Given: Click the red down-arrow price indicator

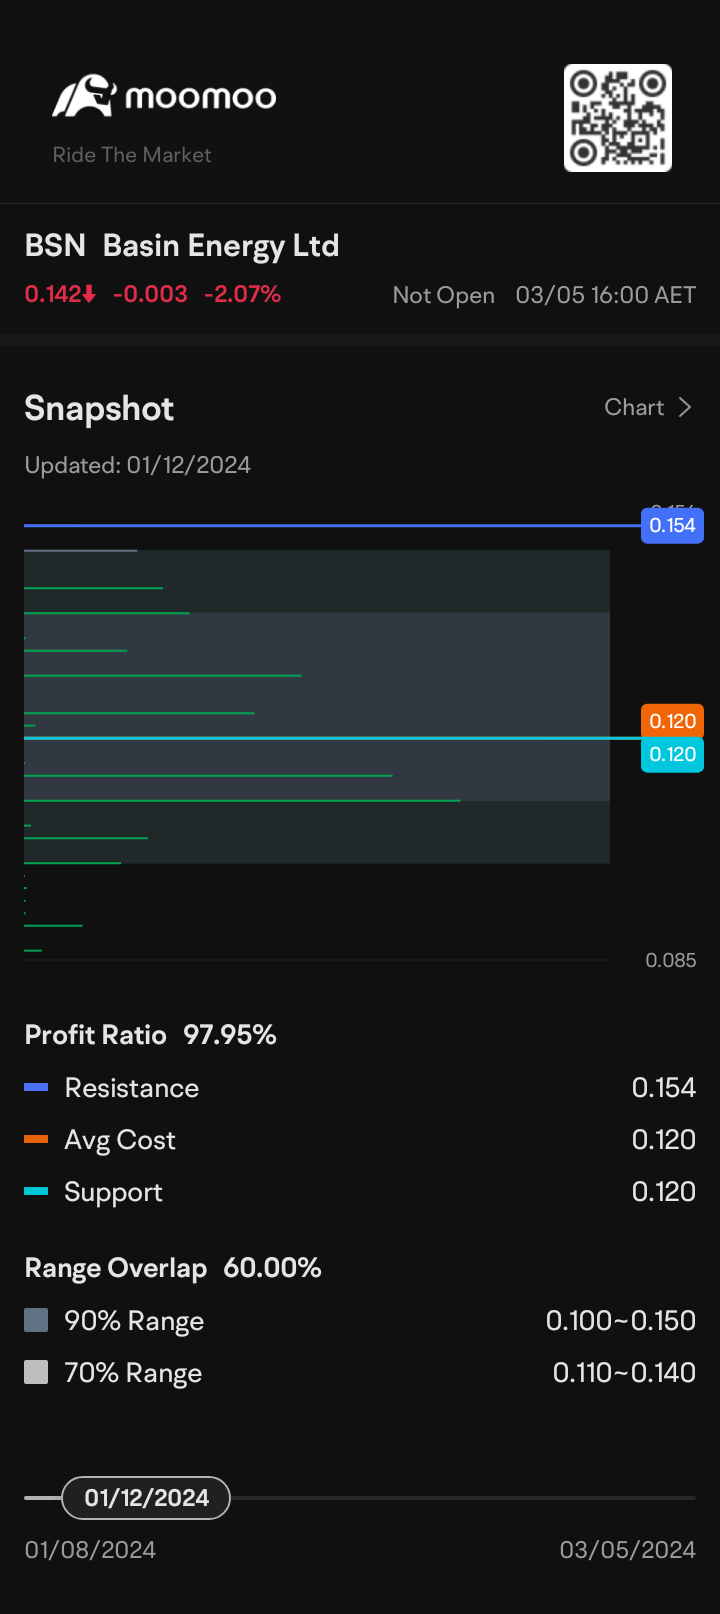Looking at the screenshot, I should [x=89, y=294].
